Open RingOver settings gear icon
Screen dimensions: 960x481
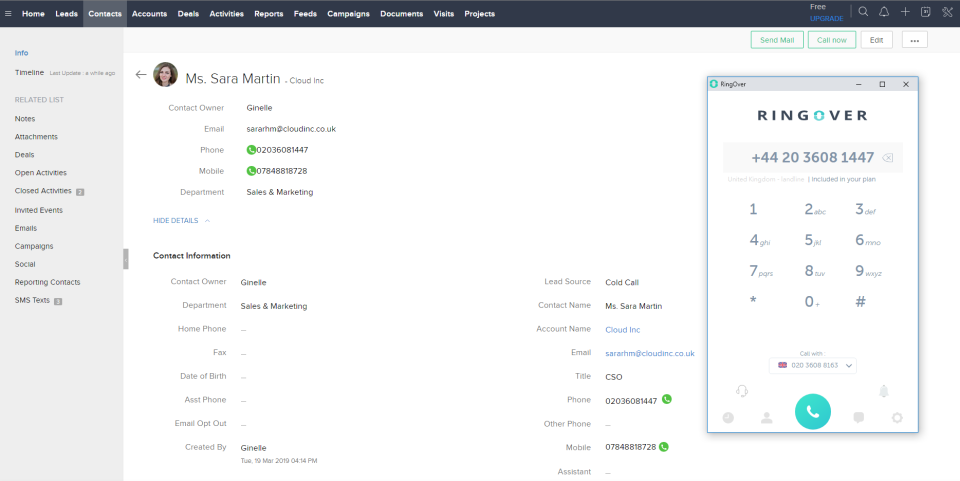(897, 417)
